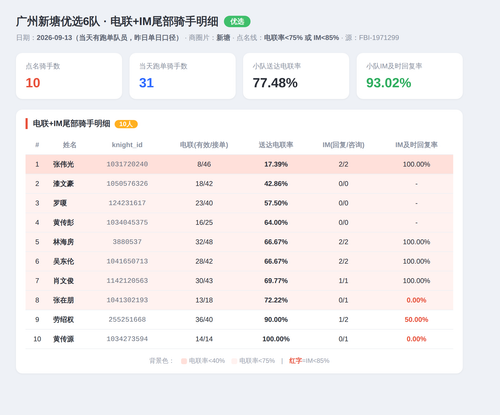Click the IM及时回复率 column header

(x=416, y=145)
